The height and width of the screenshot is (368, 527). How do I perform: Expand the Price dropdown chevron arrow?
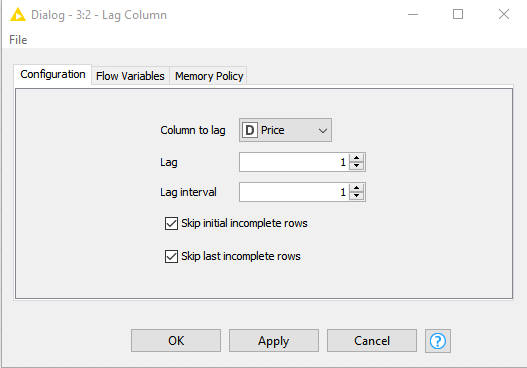pyautogui.click(x=323, y=130)
